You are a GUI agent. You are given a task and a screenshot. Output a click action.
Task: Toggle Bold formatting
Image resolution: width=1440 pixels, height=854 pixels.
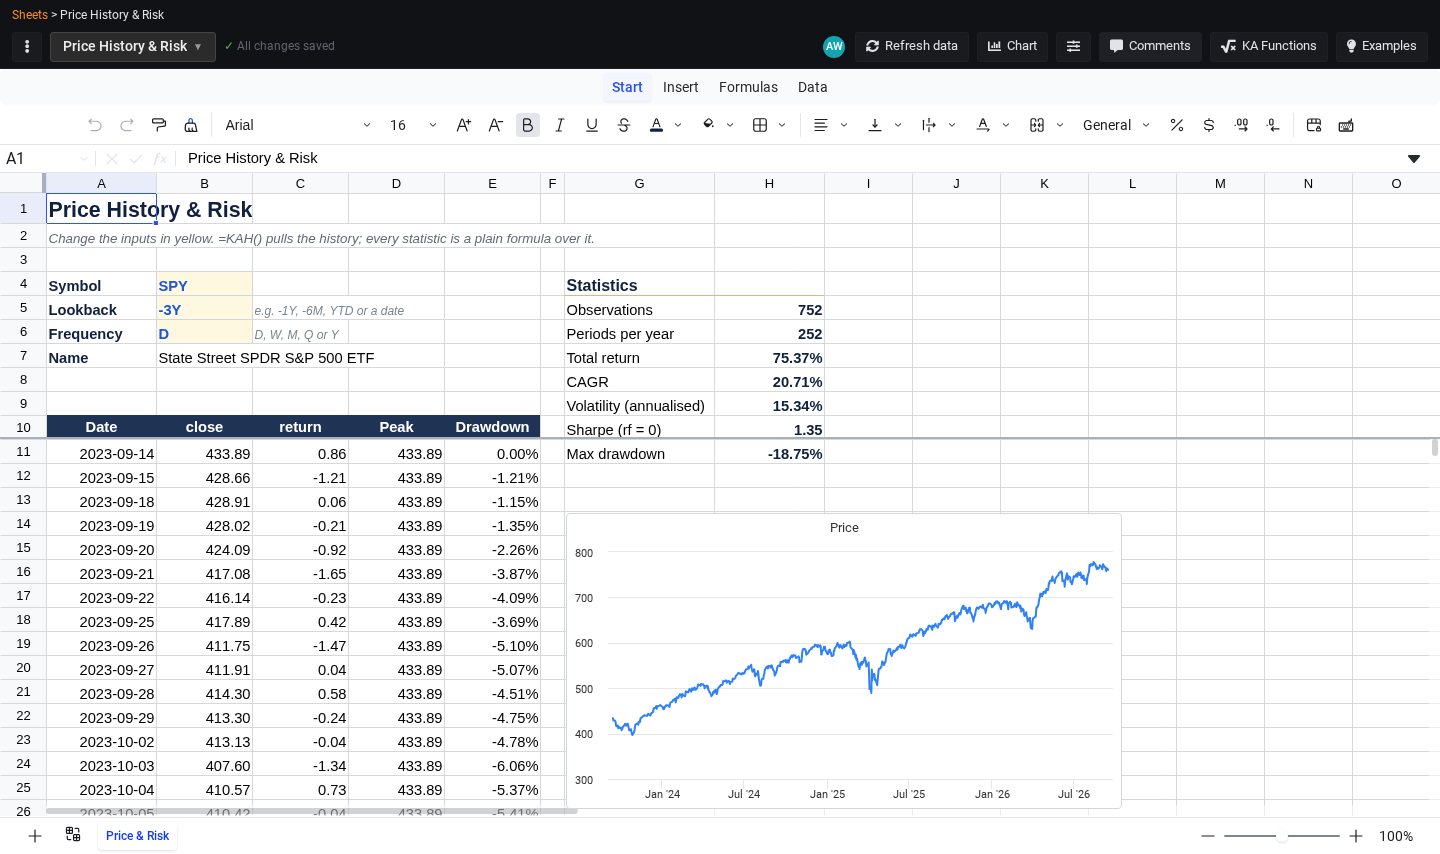(527, 125)
